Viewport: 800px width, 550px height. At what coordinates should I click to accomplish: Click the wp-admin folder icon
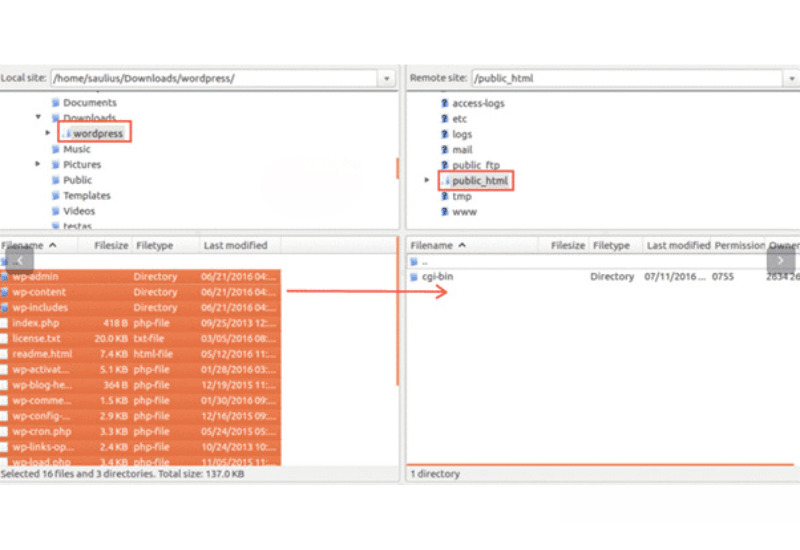5,277
